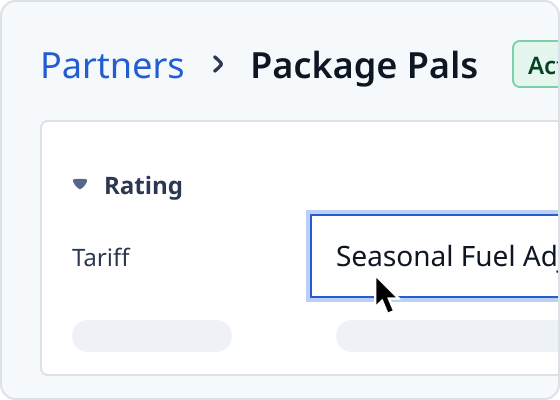This screenshot has height=400, width=560.
Task: Collapse the Rating section using its triangle
Action: pos(80,184)
